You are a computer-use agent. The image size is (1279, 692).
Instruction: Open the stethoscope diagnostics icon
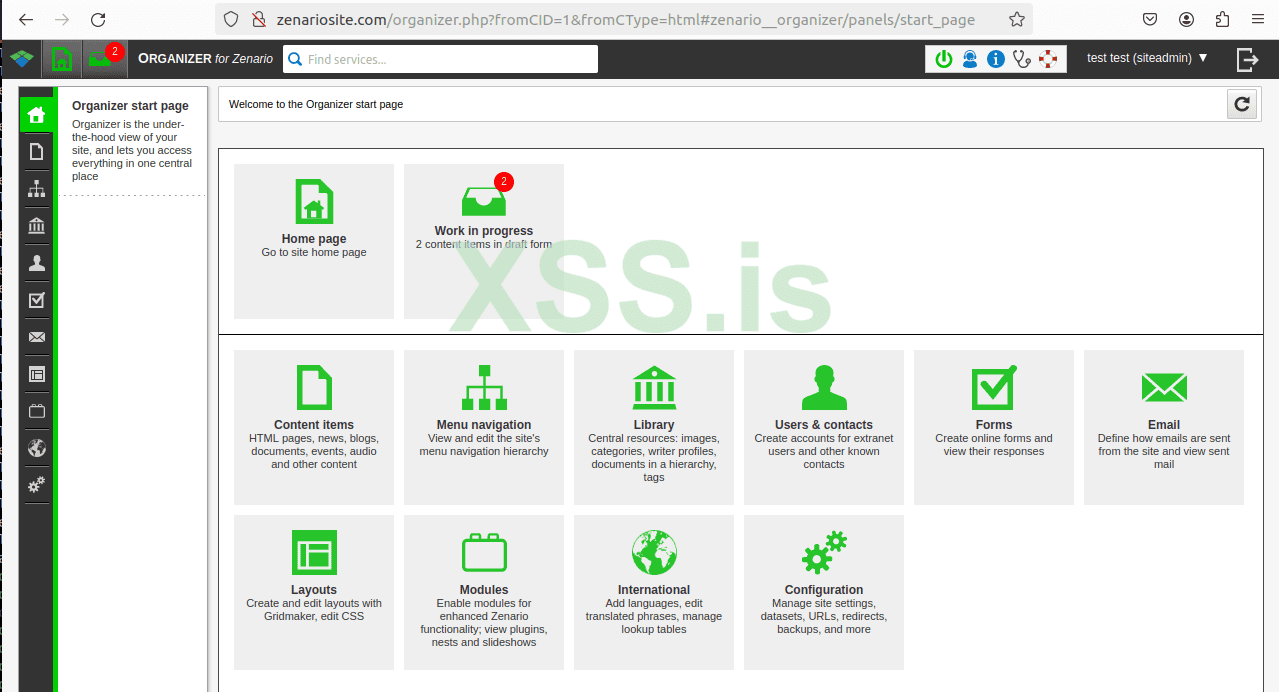[x=1021, y=59]
